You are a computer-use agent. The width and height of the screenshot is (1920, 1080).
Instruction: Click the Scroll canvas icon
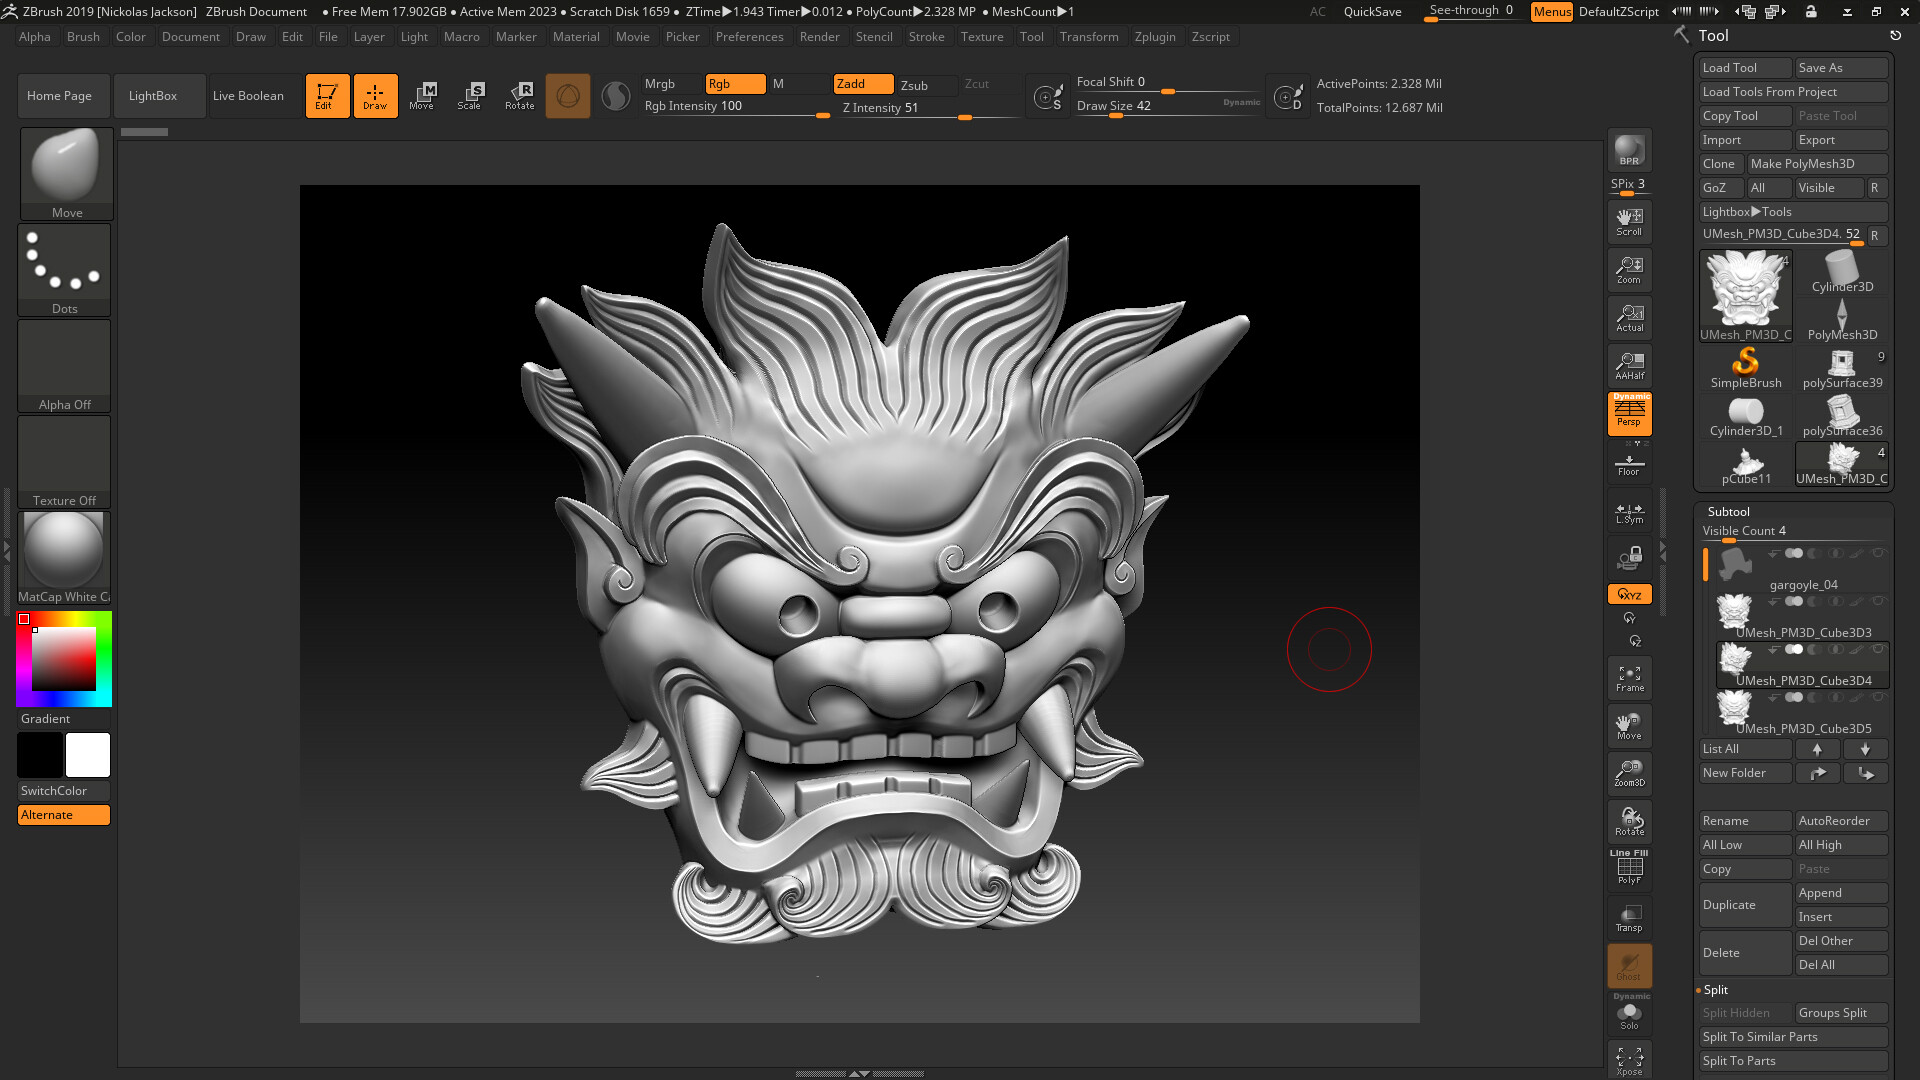[1629, 222]
